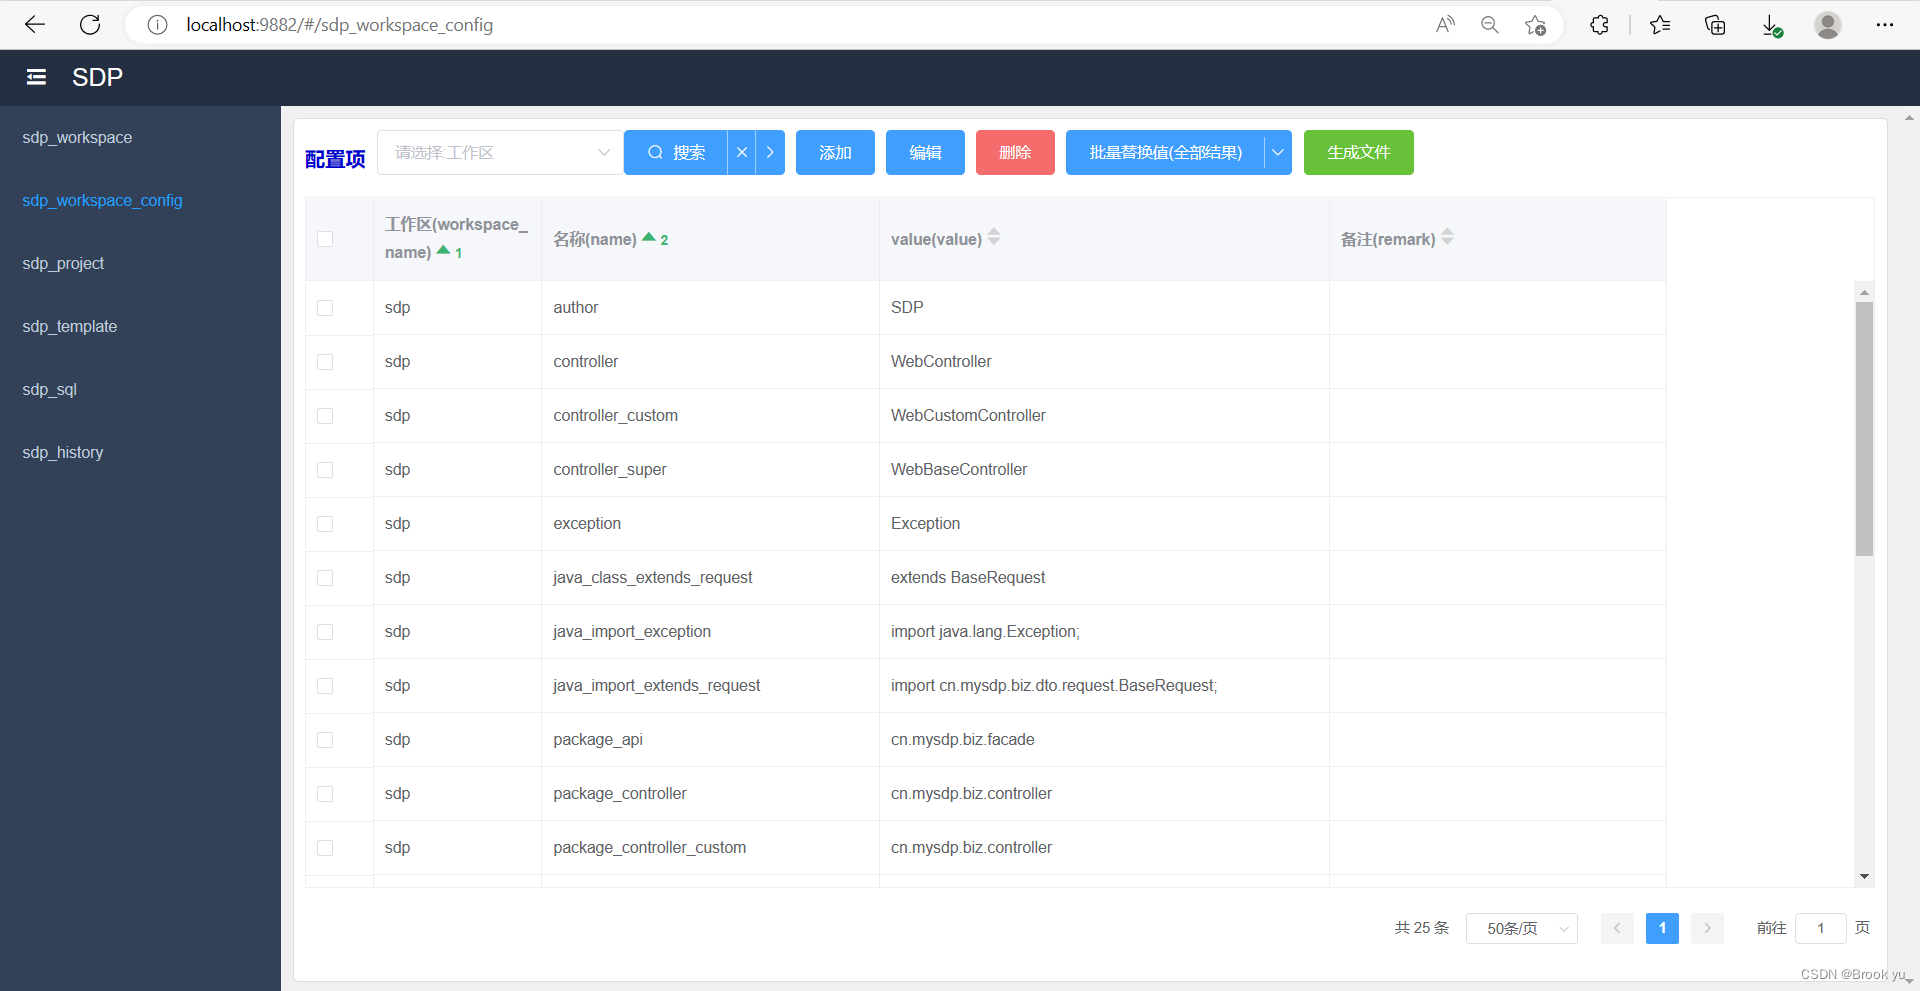Select the exception row checkbox

click(325, 524)
